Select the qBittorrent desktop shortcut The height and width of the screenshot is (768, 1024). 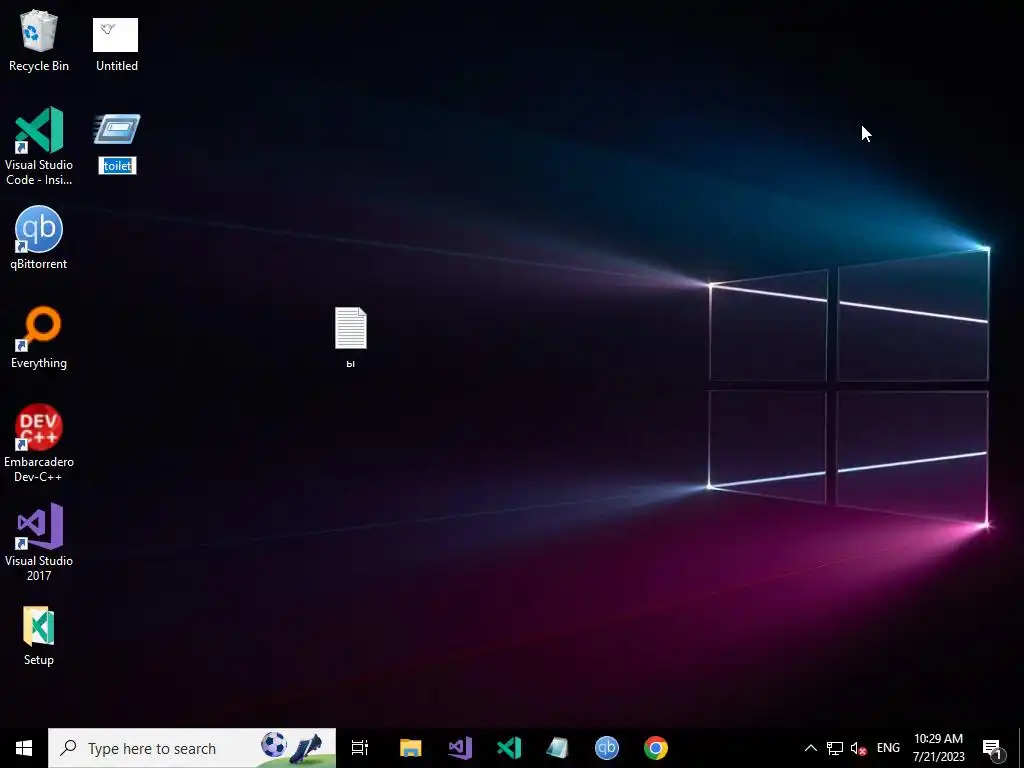pos(39,238)
